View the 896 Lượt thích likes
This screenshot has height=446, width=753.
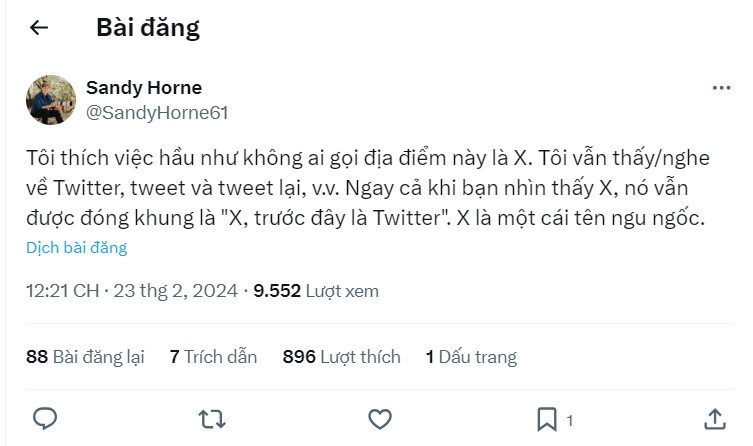point(341,357)
